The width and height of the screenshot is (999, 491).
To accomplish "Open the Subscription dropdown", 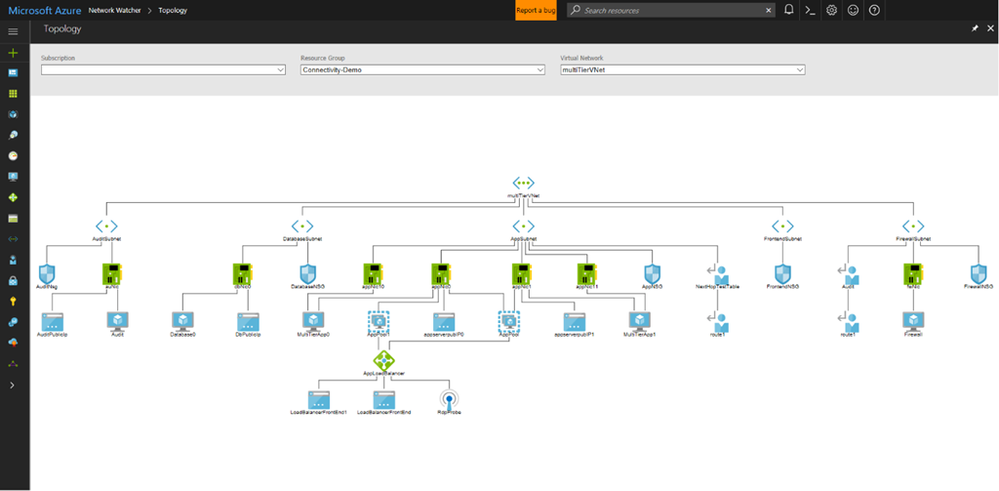I will tap(163, 70).
